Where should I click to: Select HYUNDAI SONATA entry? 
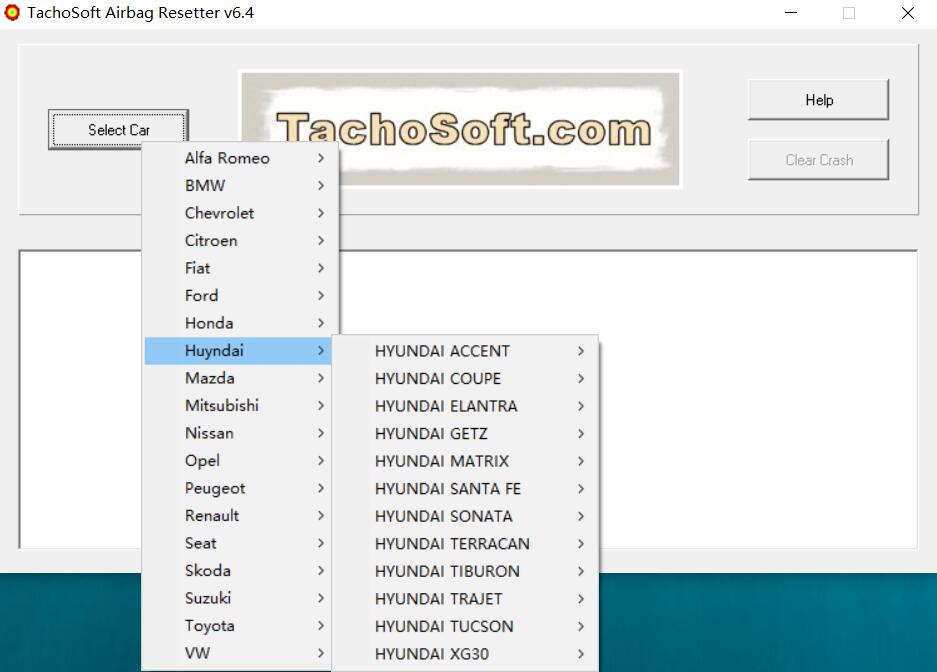[465, 516]
